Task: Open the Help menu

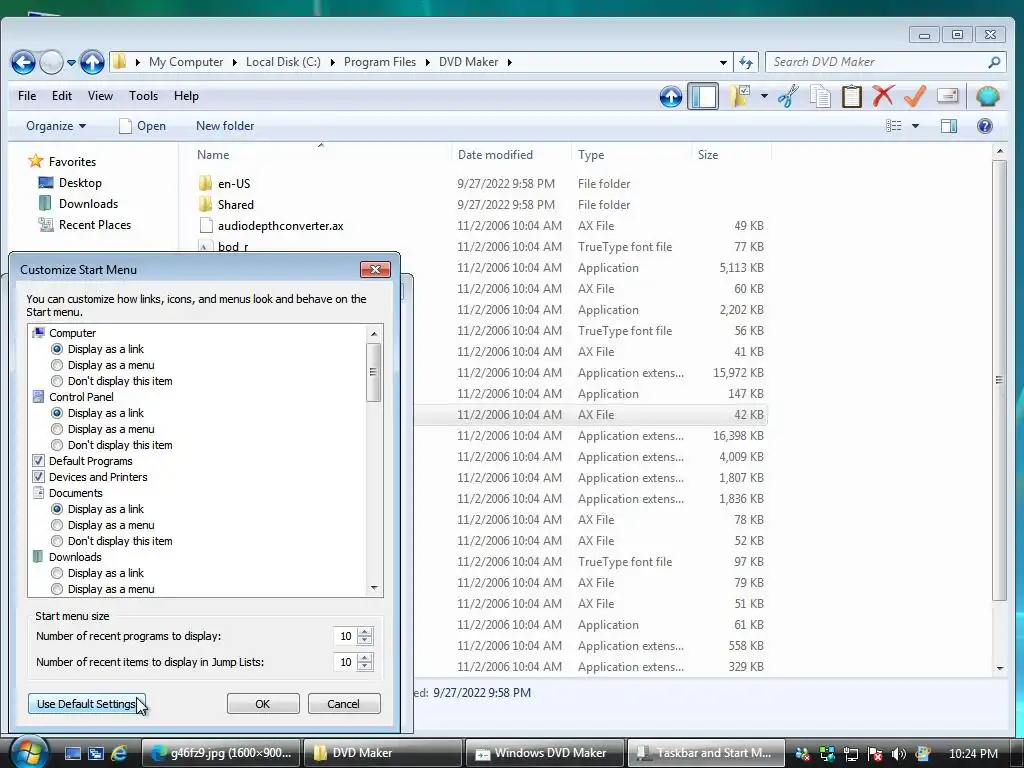Action: coord(186,96)
